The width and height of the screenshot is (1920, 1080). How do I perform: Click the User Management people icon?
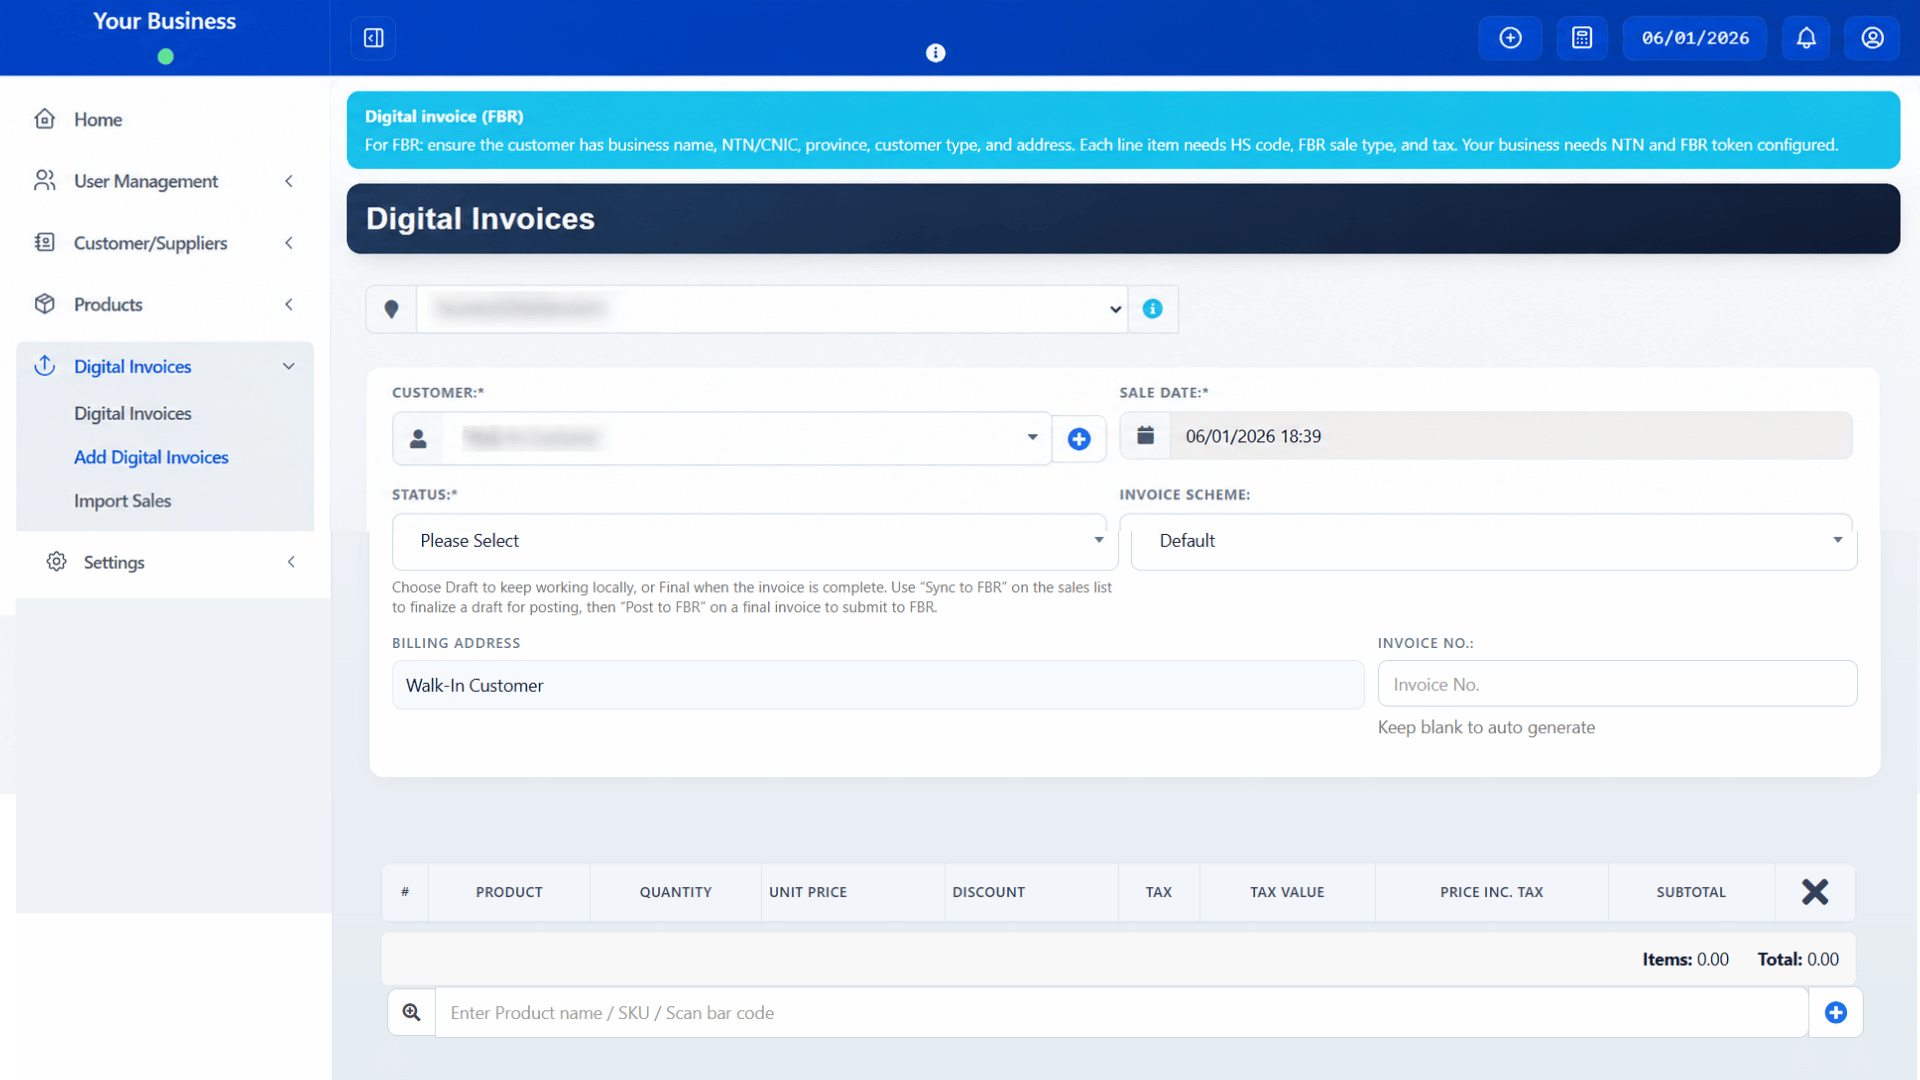click(x=45, y=181)
